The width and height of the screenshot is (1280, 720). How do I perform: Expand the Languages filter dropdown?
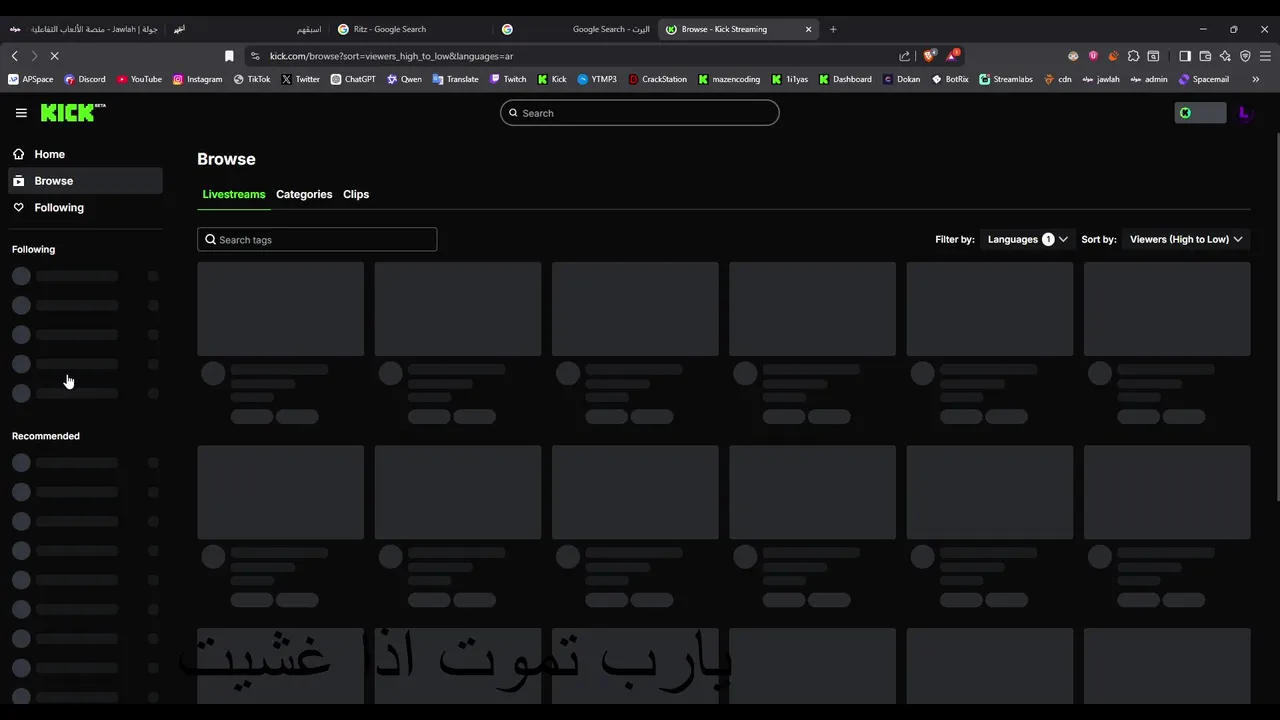pos(1027,239)
